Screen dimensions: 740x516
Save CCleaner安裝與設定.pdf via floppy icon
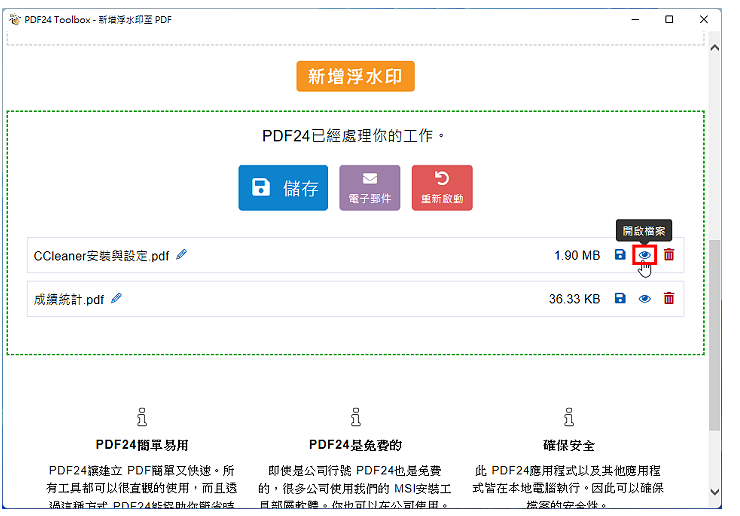620,255
